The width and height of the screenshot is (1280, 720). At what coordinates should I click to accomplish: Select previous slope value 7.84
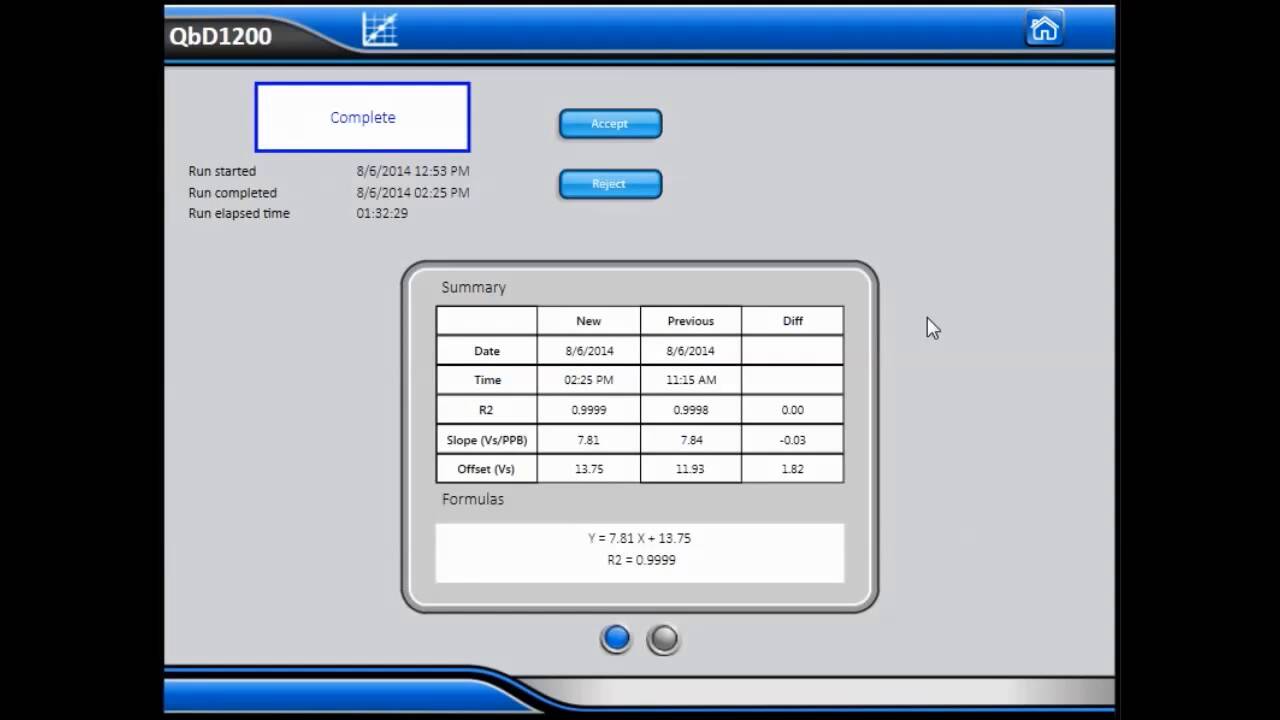click(691, 440)
